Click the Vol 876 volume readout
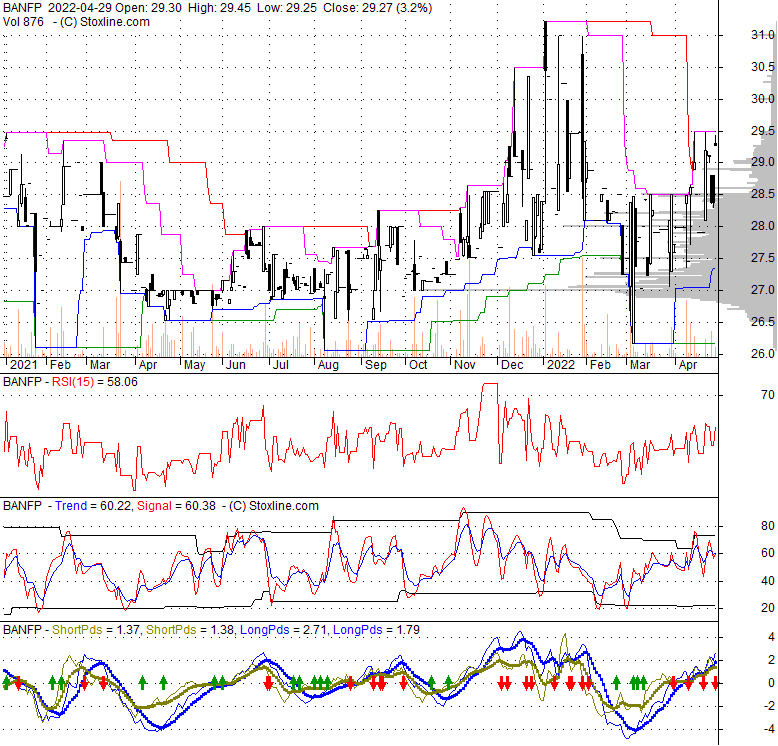The height and width of the screenshot is (746, 778). (23, 22)
